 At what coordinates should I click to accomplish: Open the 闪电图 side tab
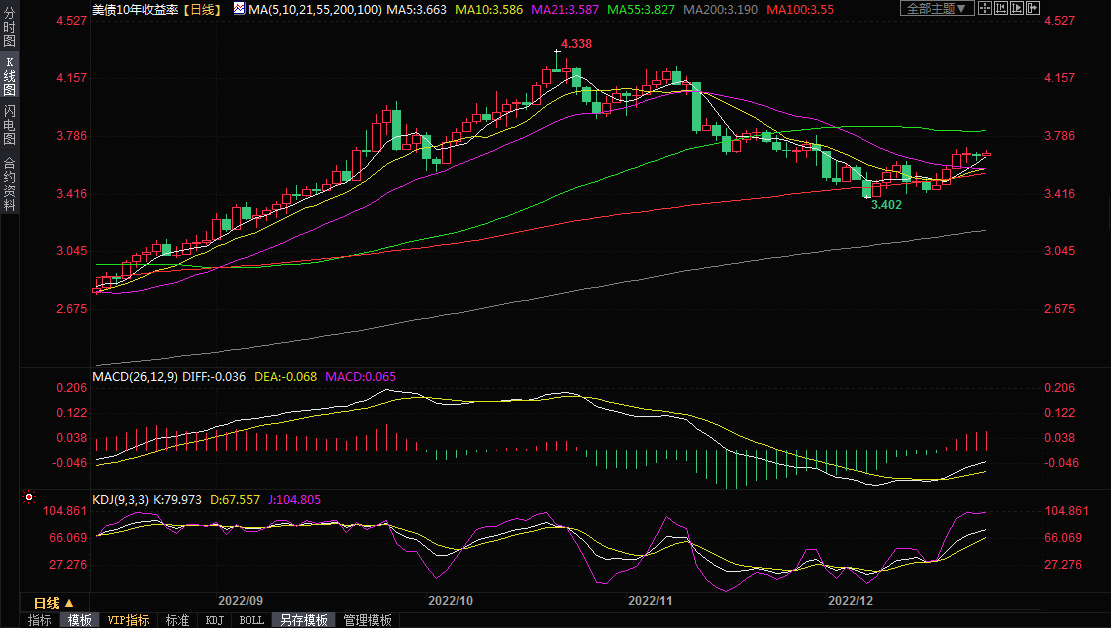point(9,124)
